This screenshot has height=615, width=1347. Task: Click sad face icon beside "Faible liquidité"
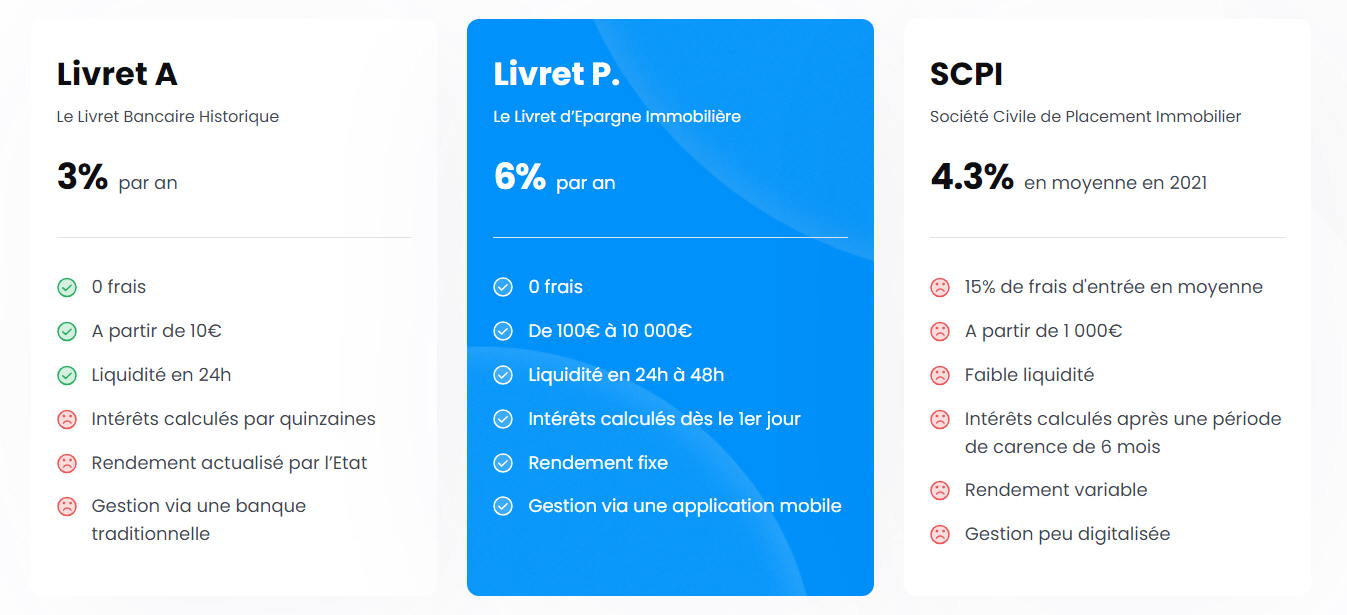coord(940,376)
